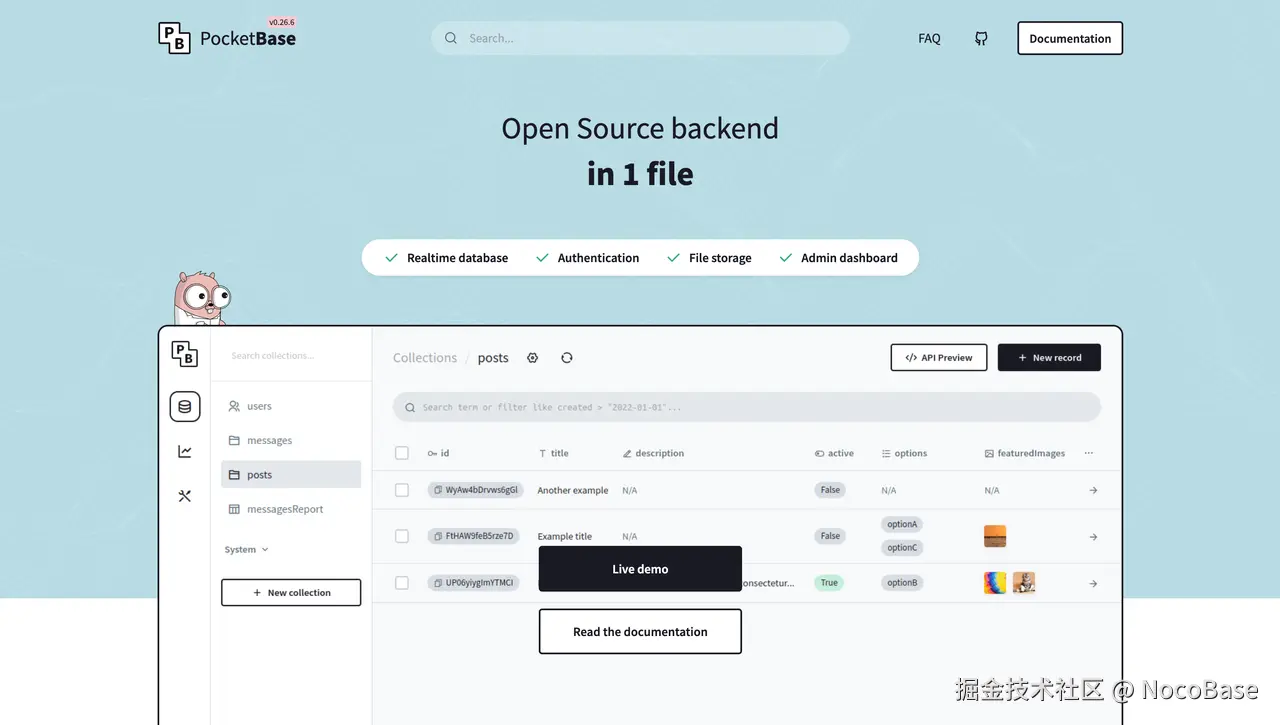
Task: Click Read the documentation button
Action: pyautogui.click(x=640, y=632)
